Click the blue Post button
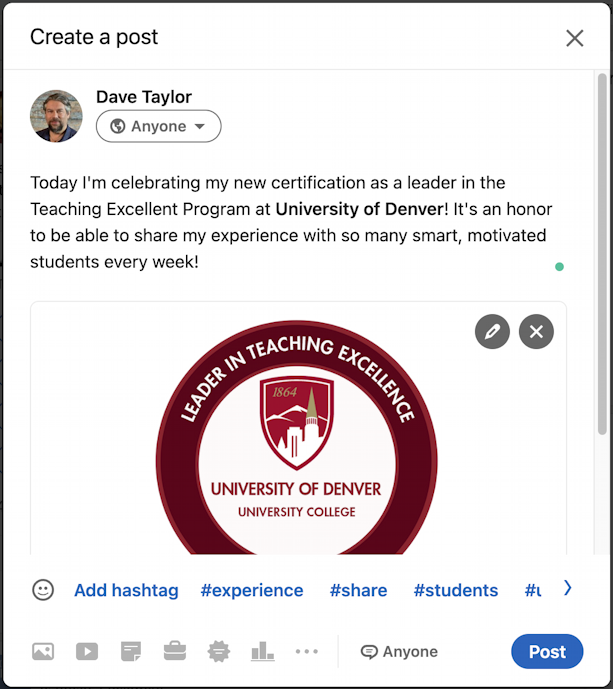This screenshot has width=613, height=689. [x=547, y=651]
